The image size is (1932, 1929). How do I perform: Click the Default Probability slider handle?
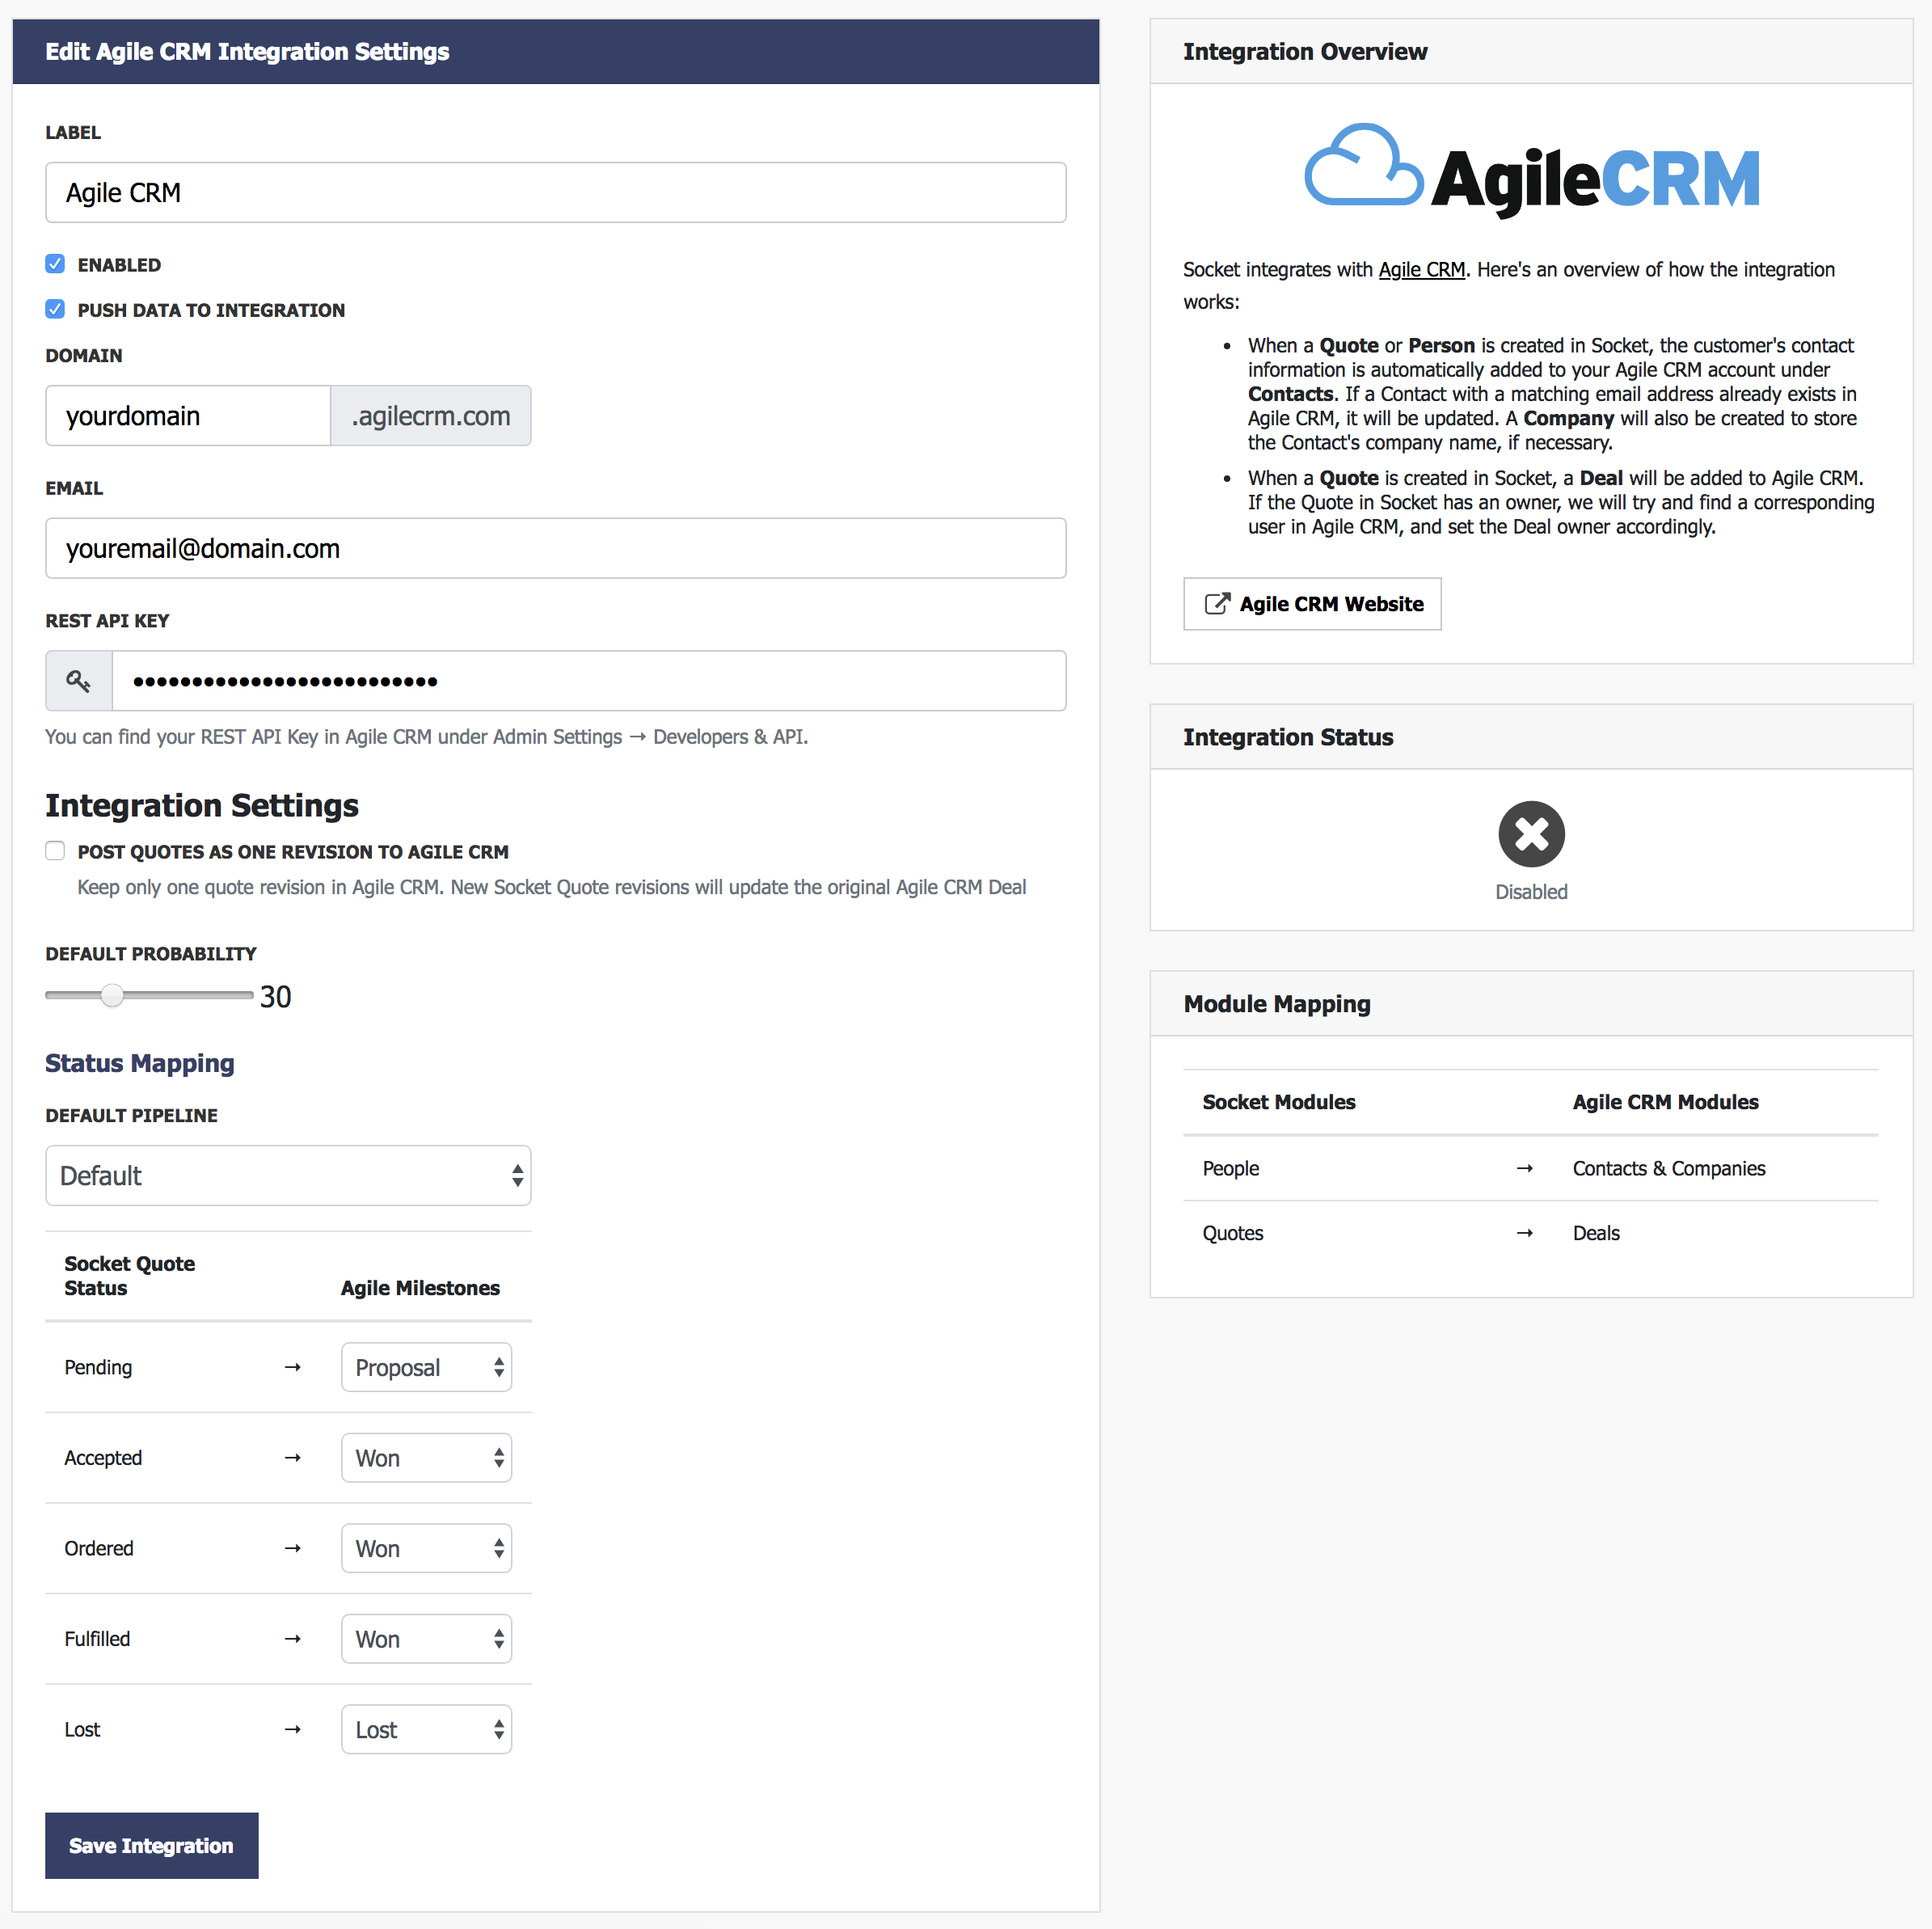112,995
